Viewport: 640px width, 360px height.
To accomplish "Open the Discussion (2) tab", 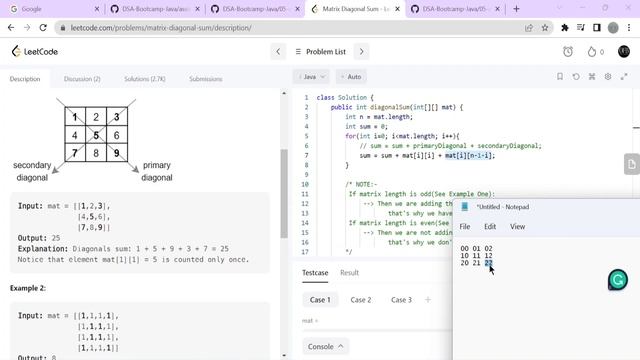I will pos(82,79).
